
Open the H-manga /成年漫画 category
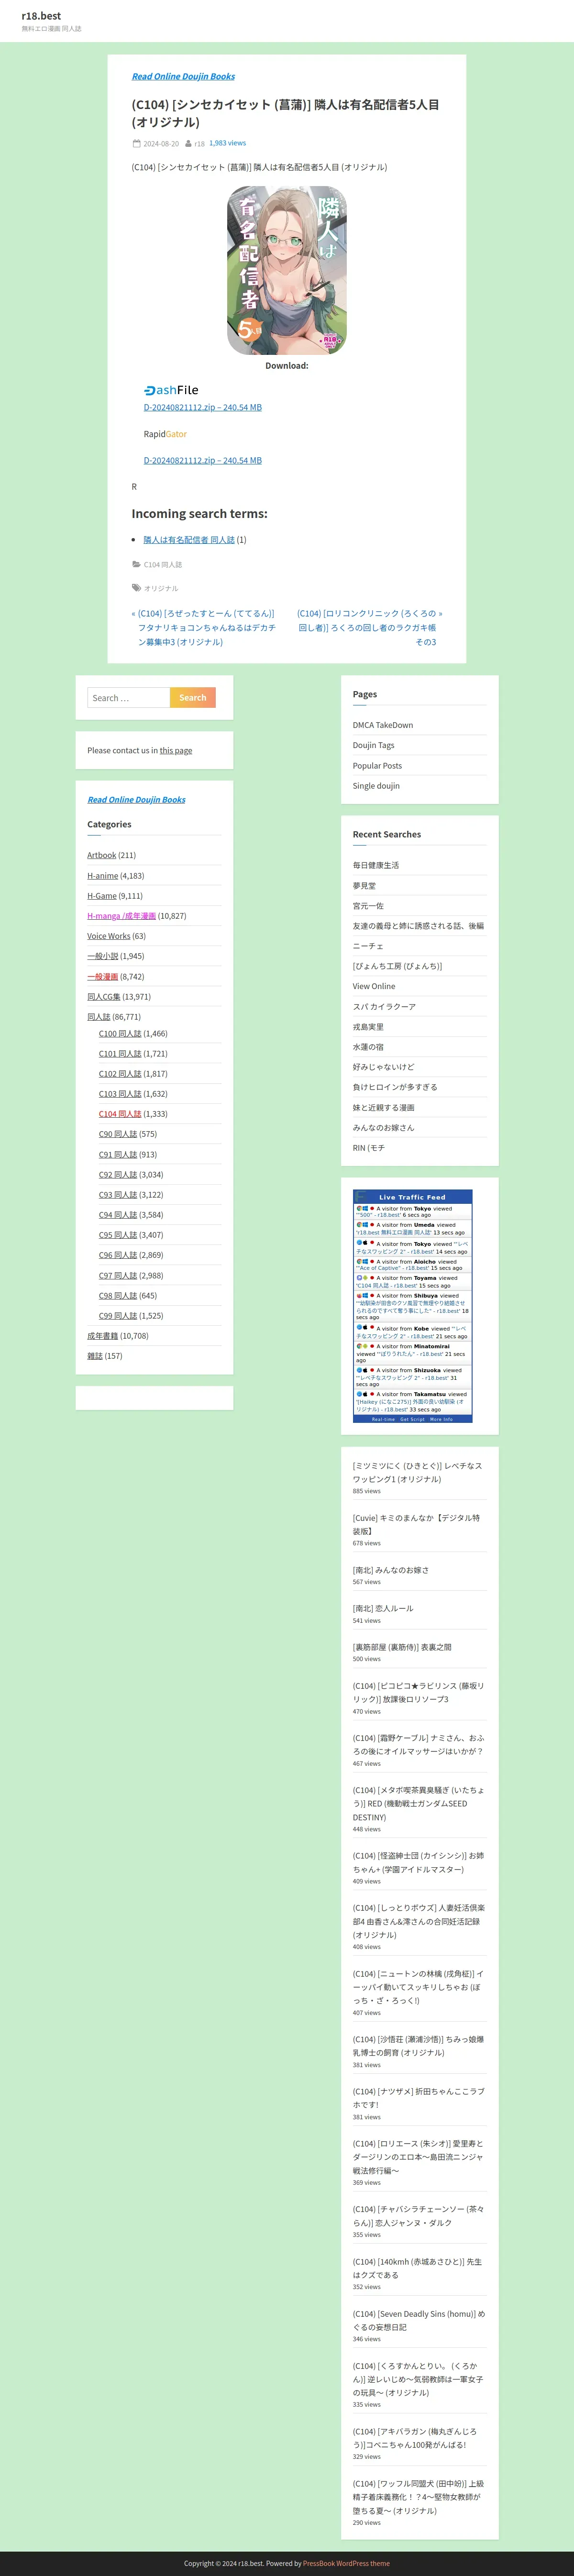(121, 916)
